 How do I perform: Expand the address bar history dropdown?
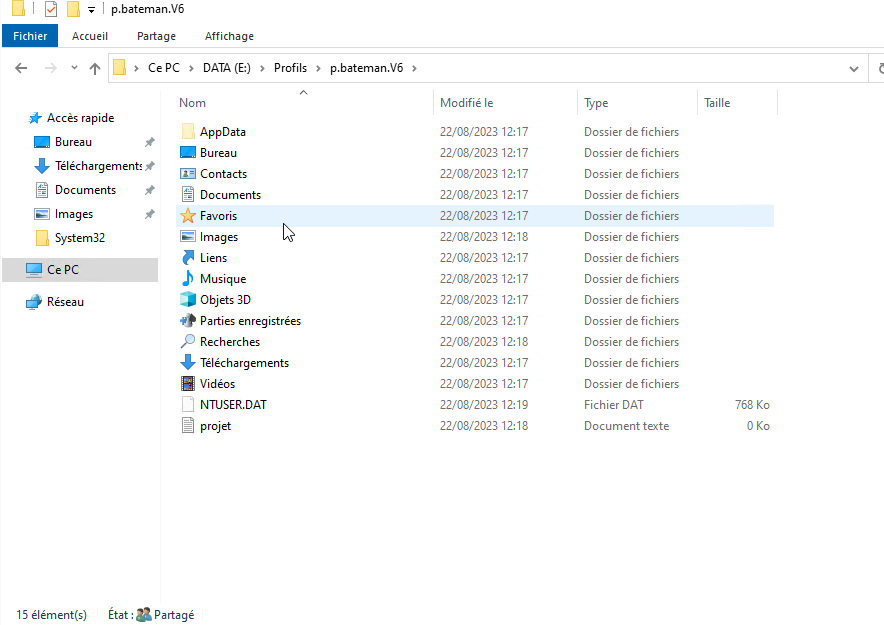pyautogui.click(x=853, y=69)
